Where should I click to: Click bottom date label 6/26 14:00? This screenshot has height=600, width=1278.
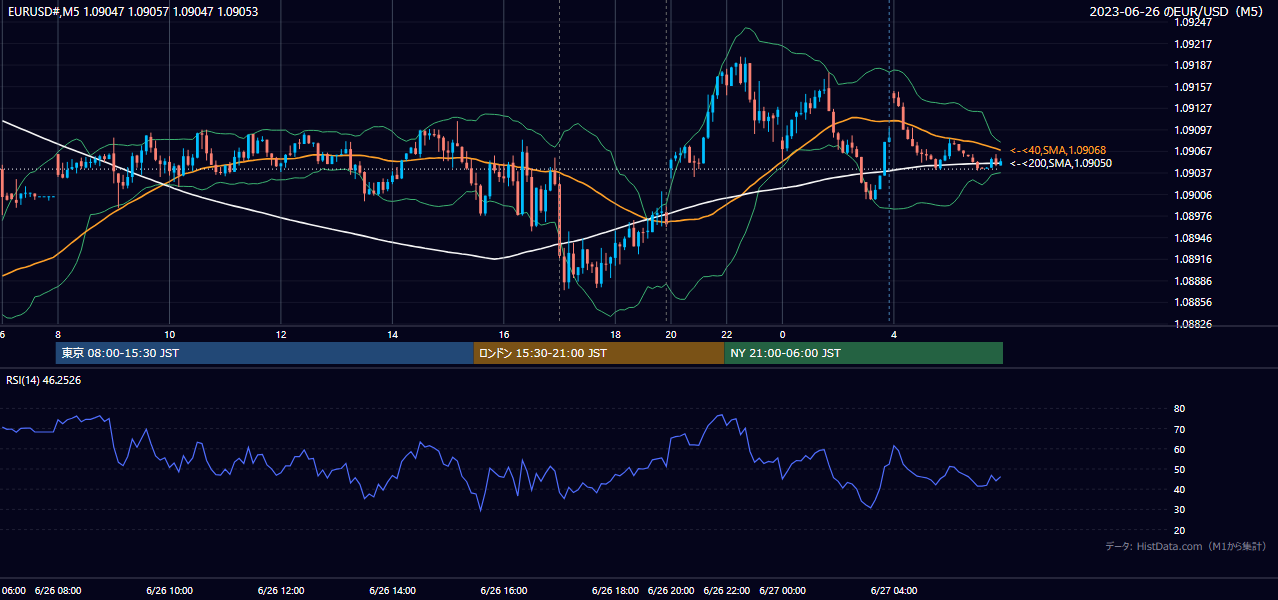tap(393, 591)
